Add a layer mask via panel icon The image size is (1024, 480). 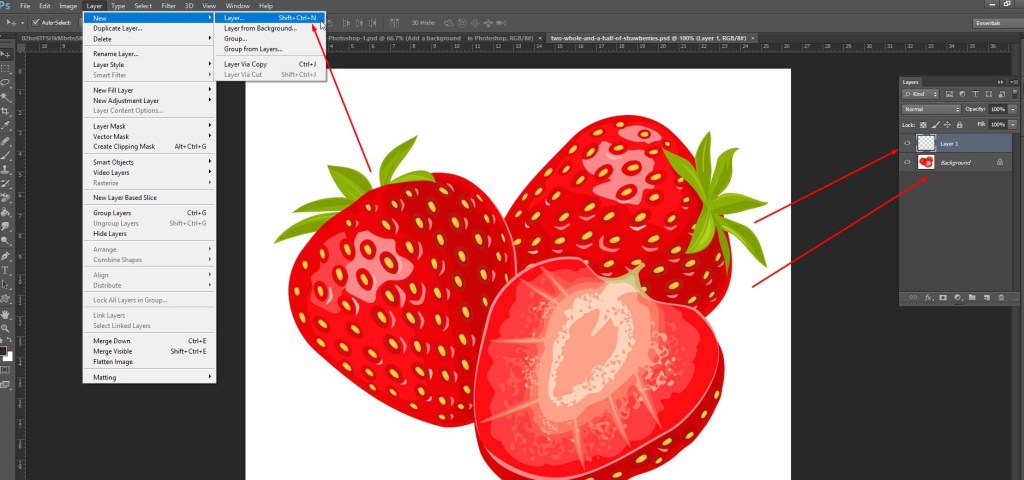(x=943, y=297)
